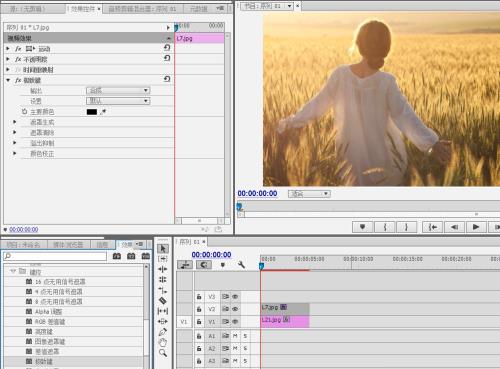Screen dimensions: 500x369
Task: Click in the effects search field
Action: pyautogui.click(x=55, y=256)
